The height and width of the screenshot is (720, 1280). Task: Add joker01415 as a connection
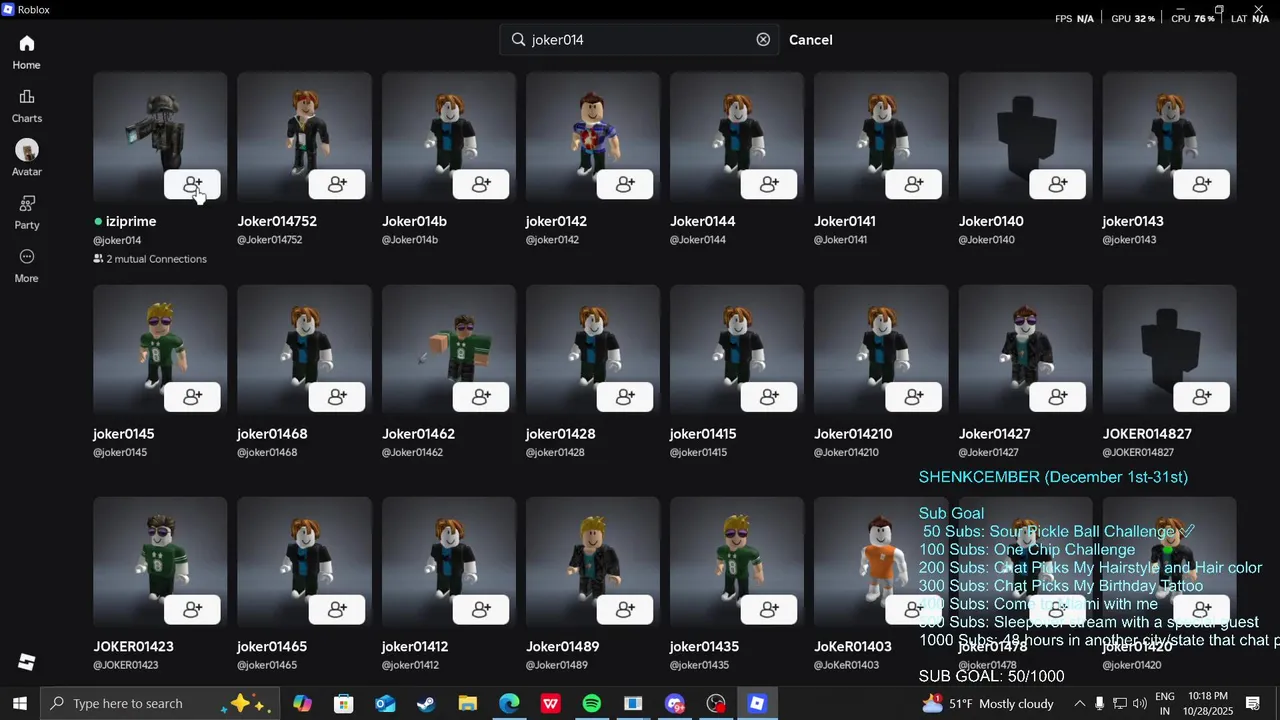tap(769, 398)
